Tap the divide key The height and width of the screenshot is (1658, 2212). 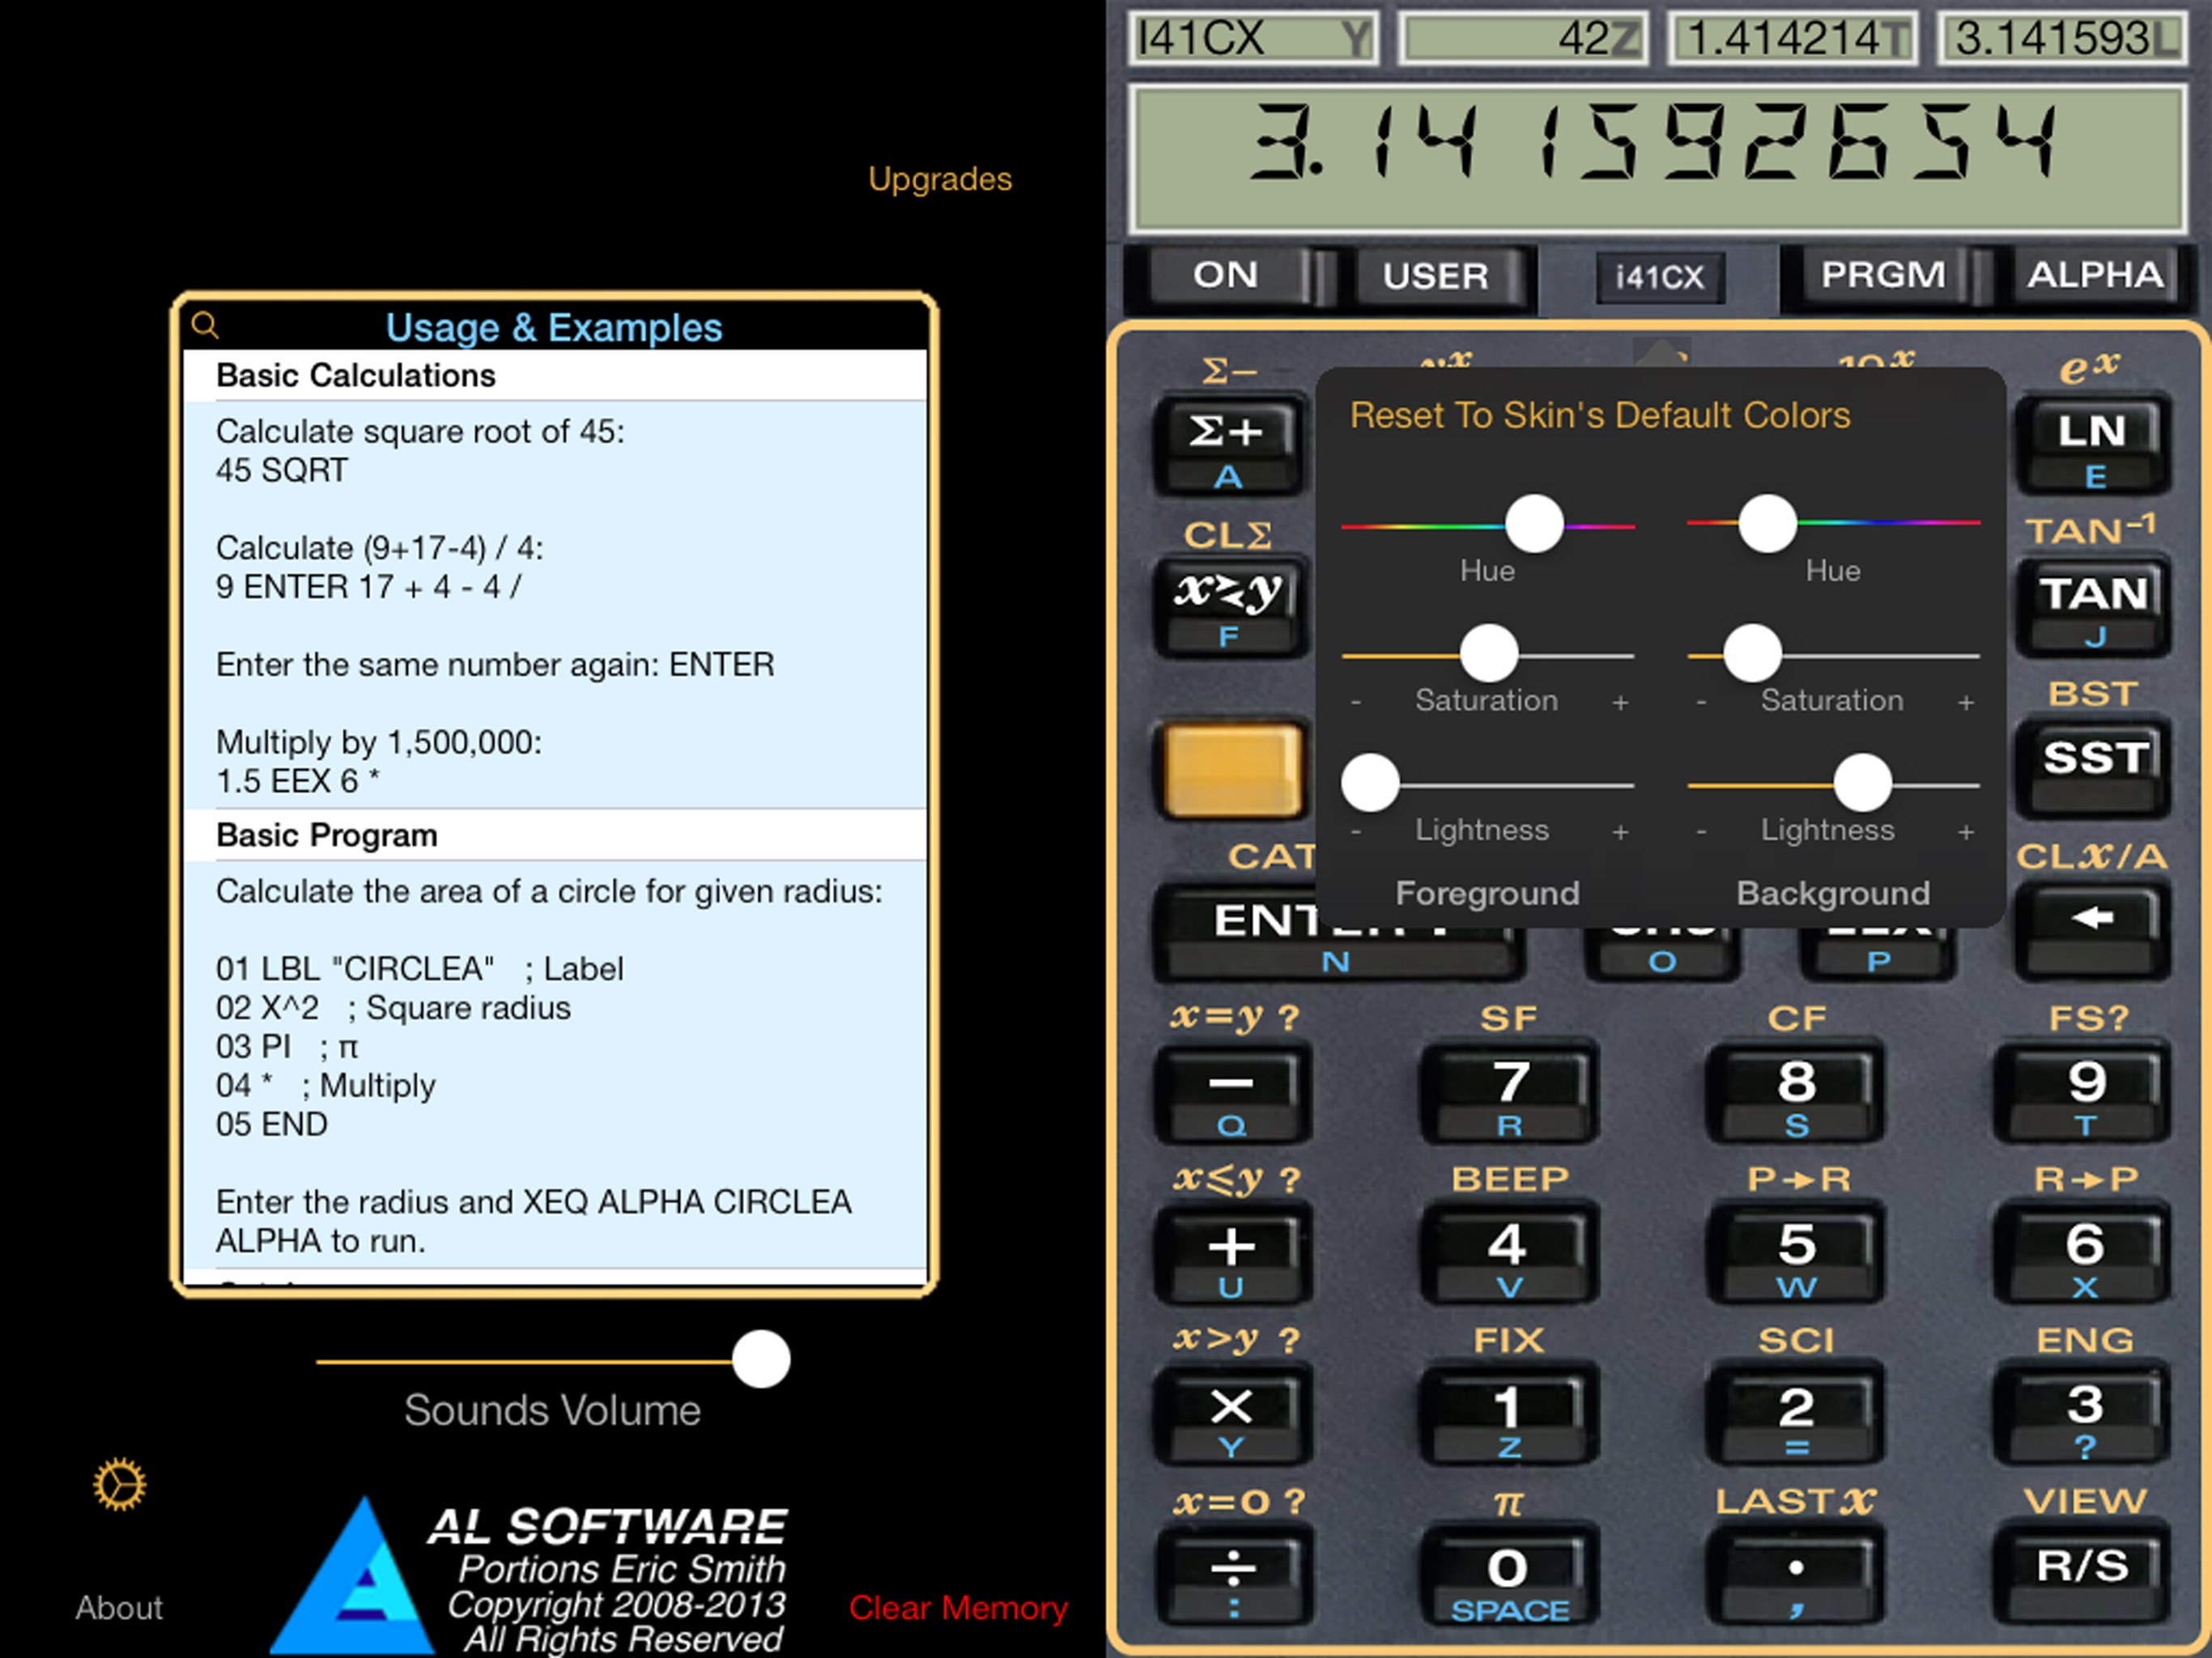click(x=1233, y=1578)
